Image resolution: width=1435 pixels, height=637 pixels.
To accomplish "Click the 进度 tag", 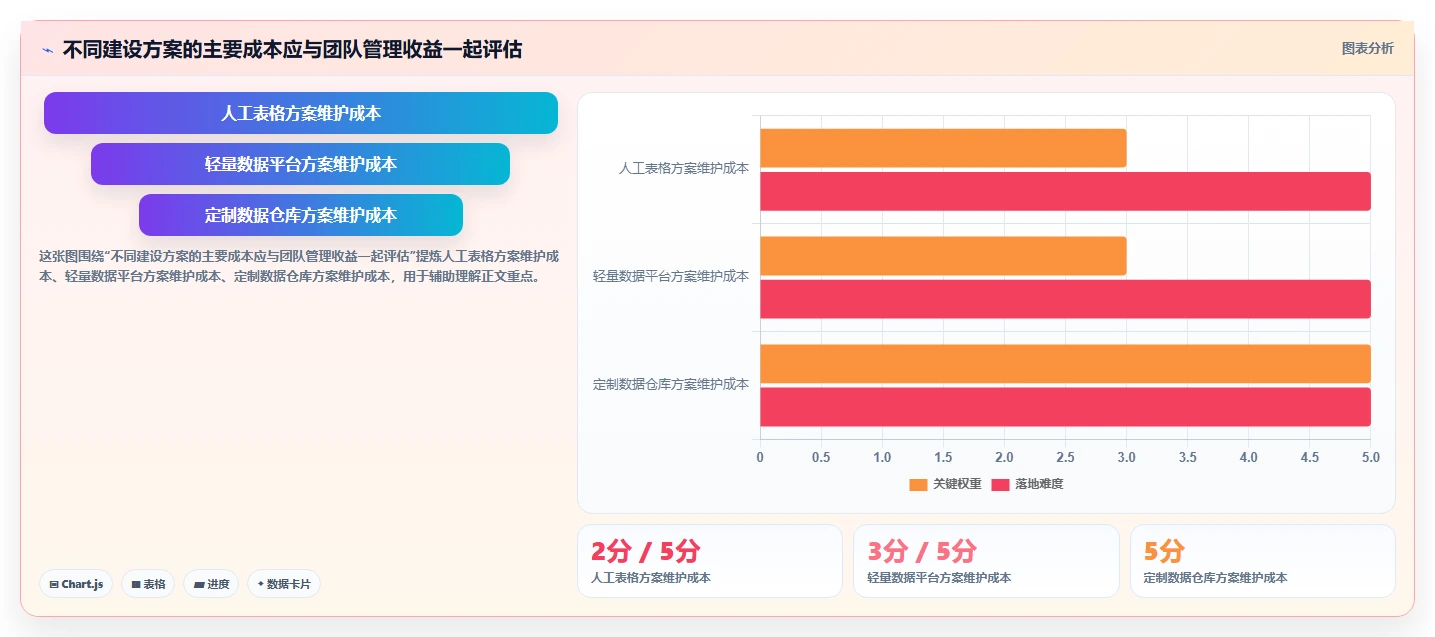I will point(211,584).
